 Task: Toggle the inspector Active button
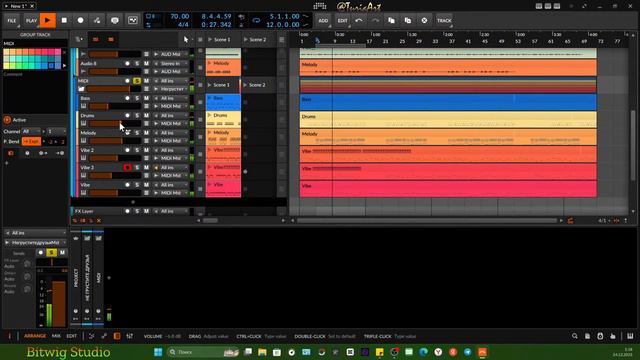click(7, 120)
